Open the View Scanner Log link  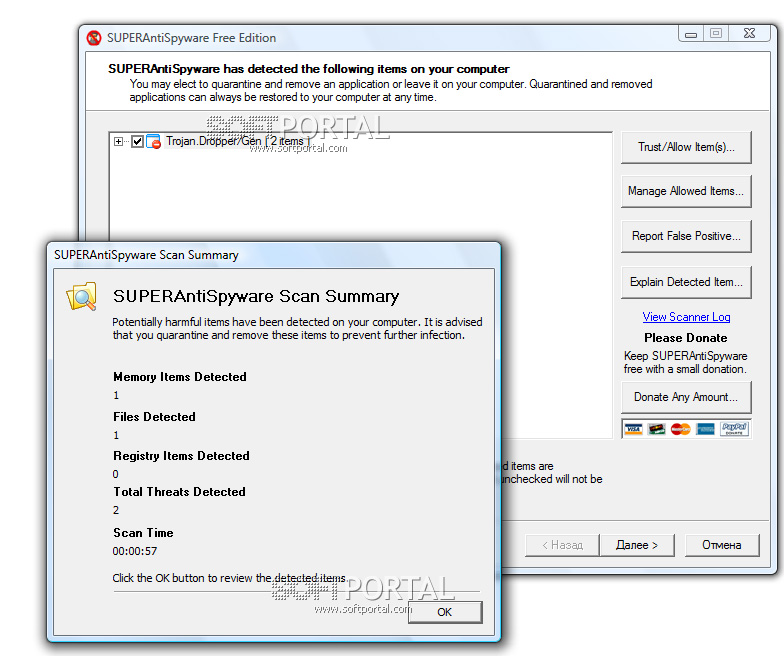pos(686,317)
